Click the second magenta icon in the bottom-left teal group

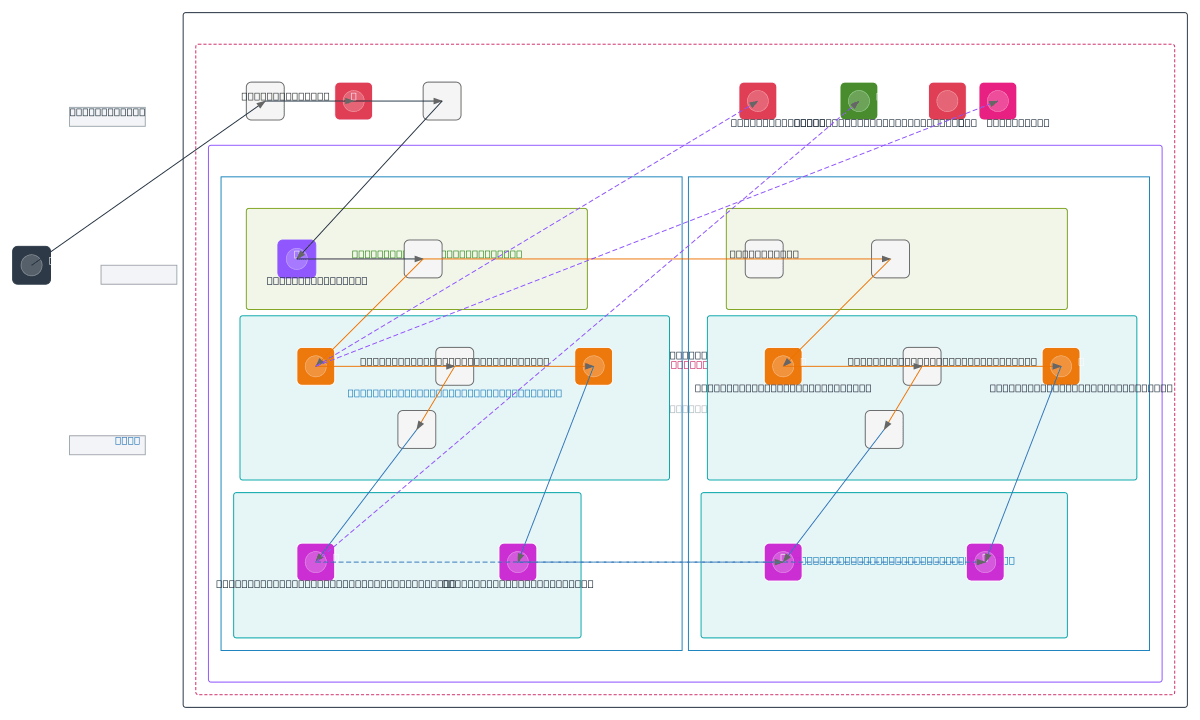pyautogui.click(x=517, y=562)
